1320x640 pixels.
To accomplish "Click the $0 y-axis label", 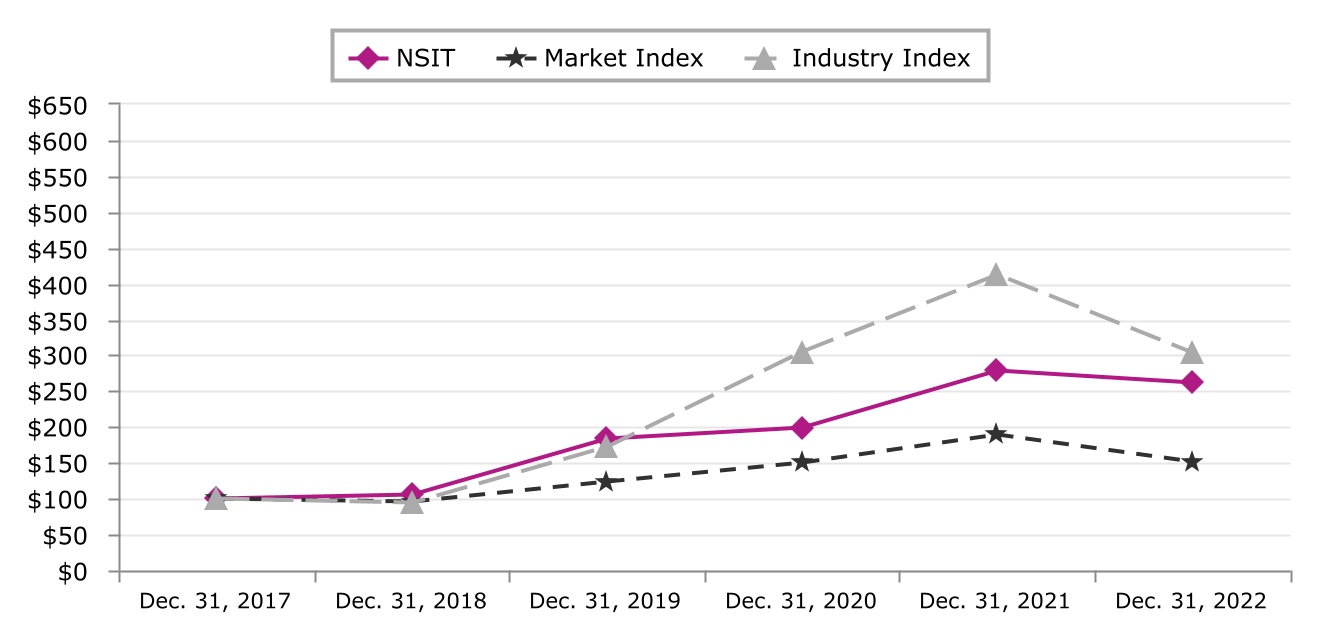I will click(x=75, y=572).
